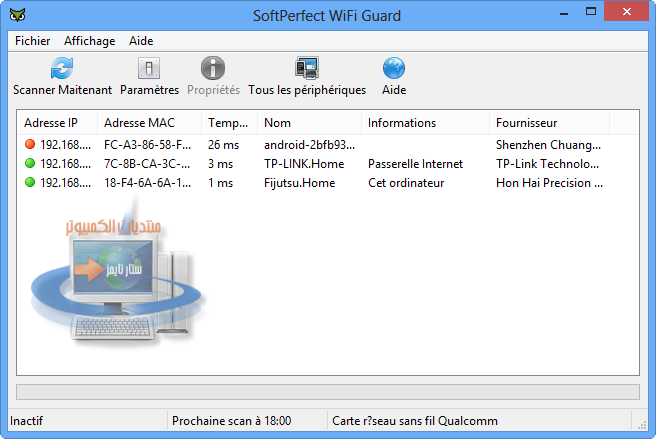656x439 pixels.
Task: Select device name Fijutsu.Home
Action: [300, 183]
